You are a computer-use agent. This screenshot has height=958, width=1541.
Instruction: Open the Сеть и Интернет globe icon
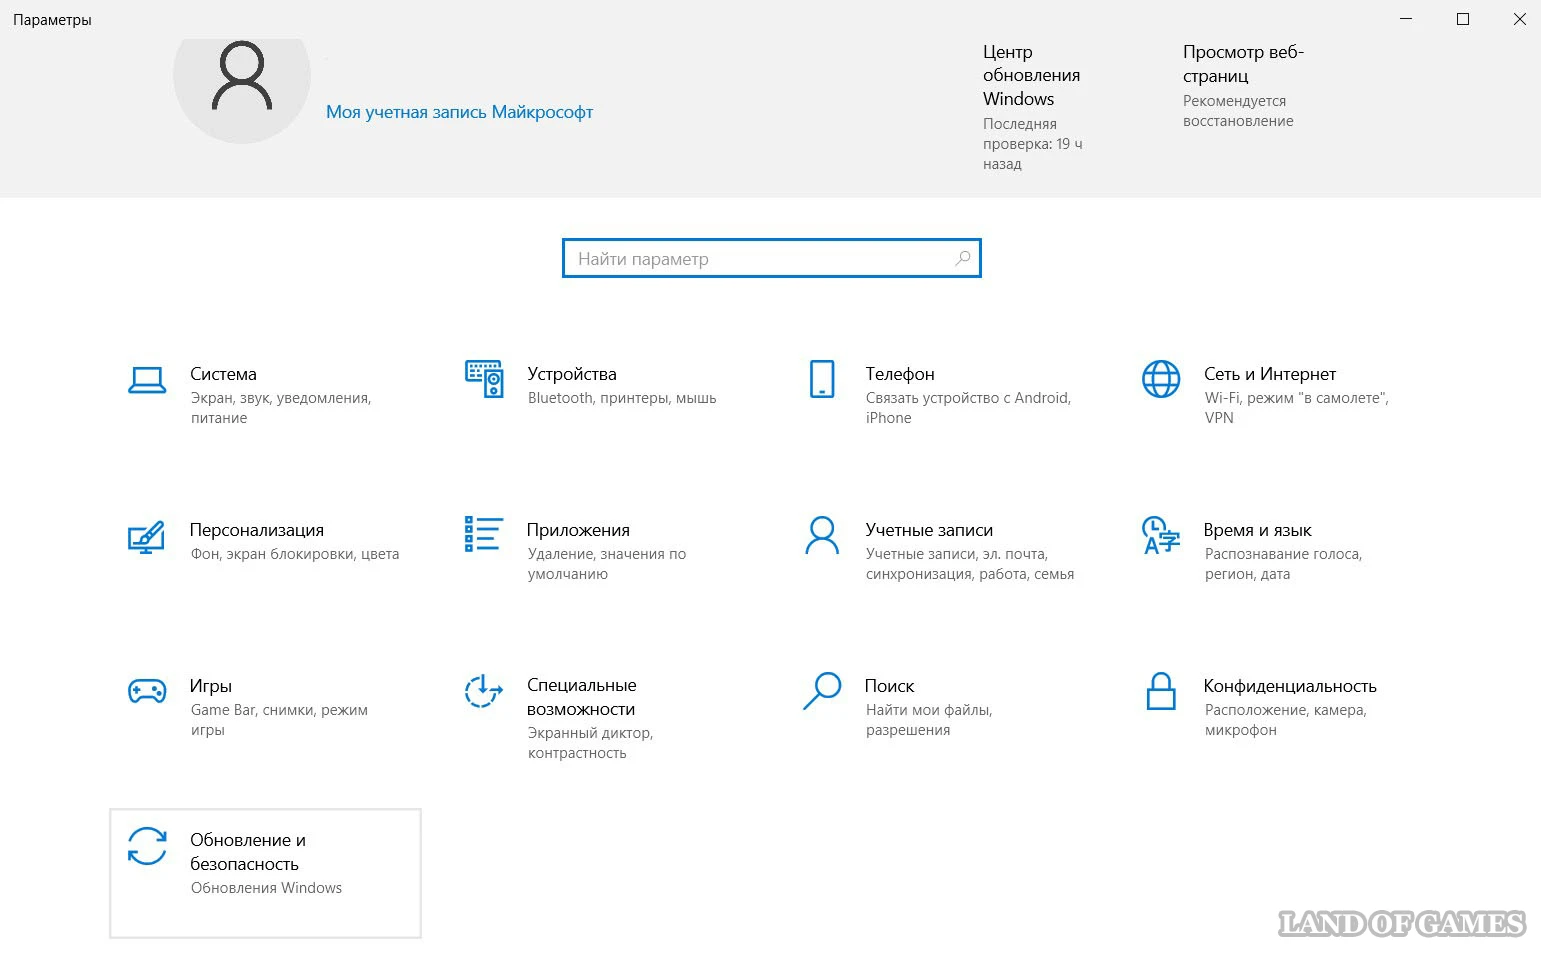1161,379
